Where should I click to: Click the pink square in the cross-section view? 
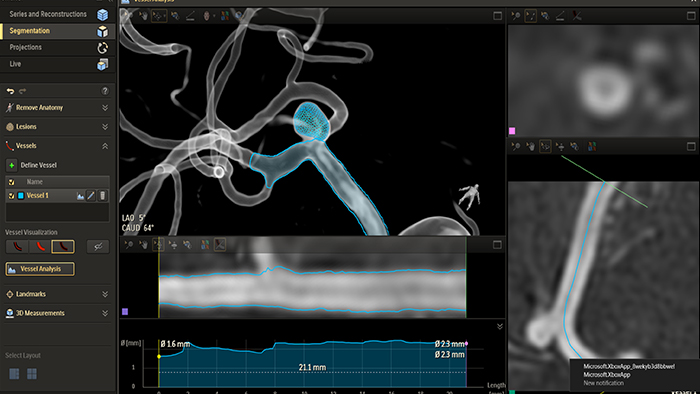point(512,131)
